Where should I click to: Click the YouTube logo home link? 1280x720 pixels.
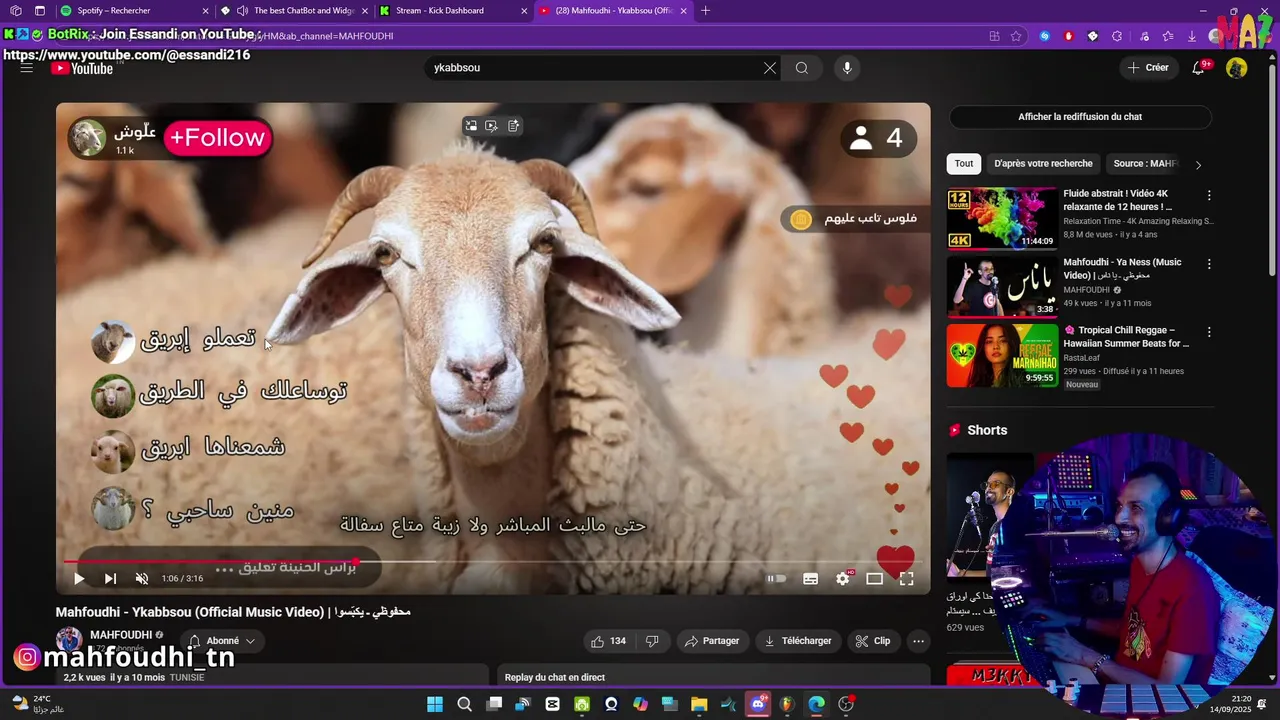82,68
